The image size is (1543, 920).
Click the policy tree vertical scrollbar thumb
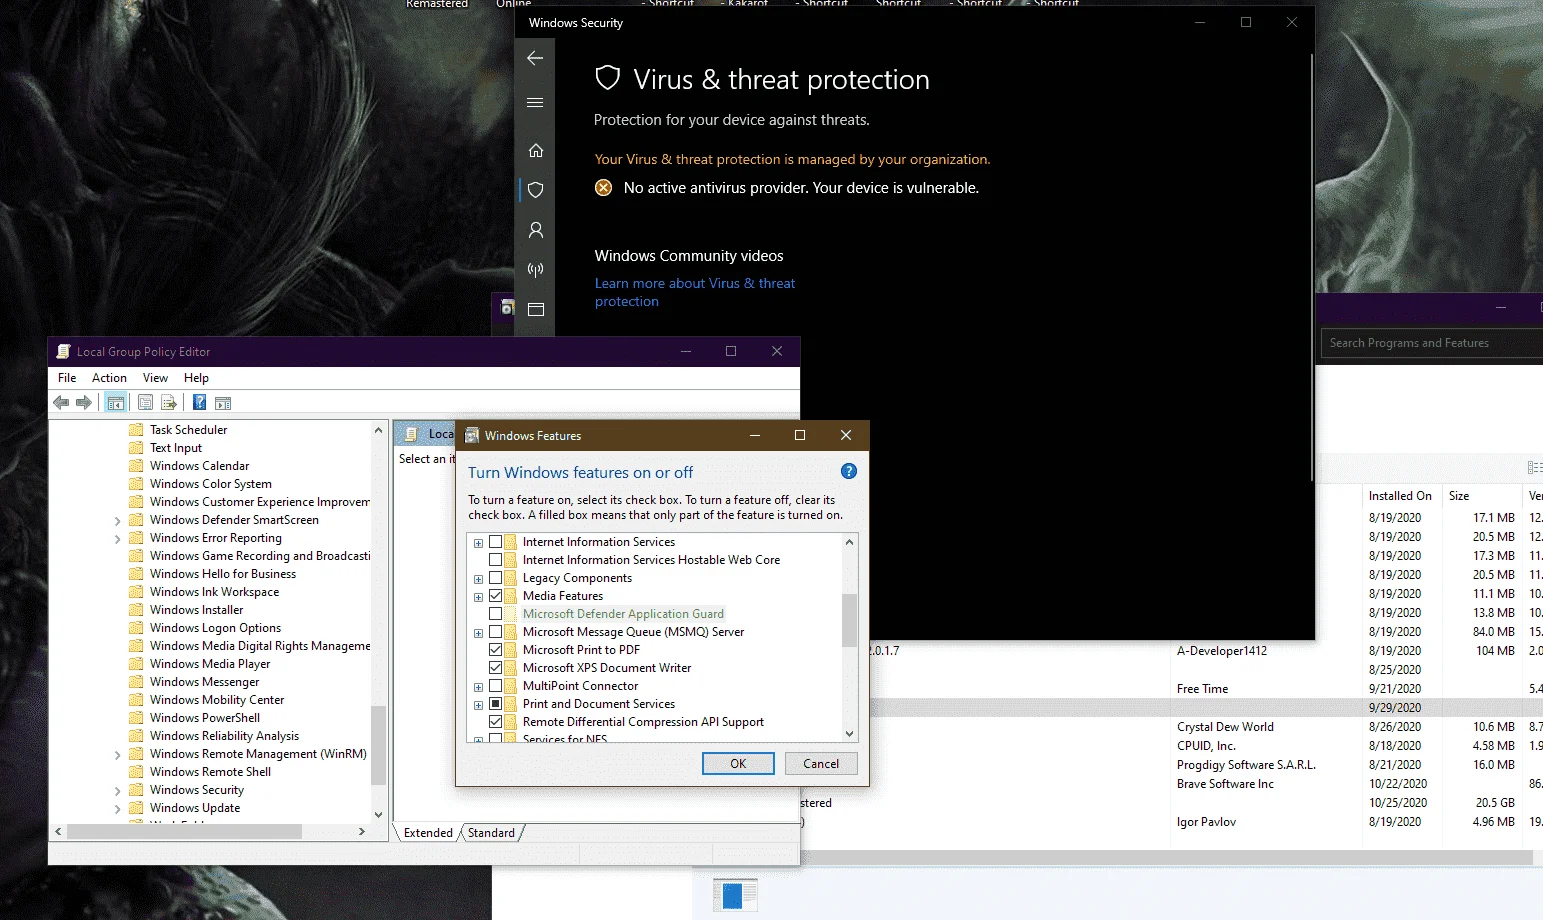click(x=378, y=745)
